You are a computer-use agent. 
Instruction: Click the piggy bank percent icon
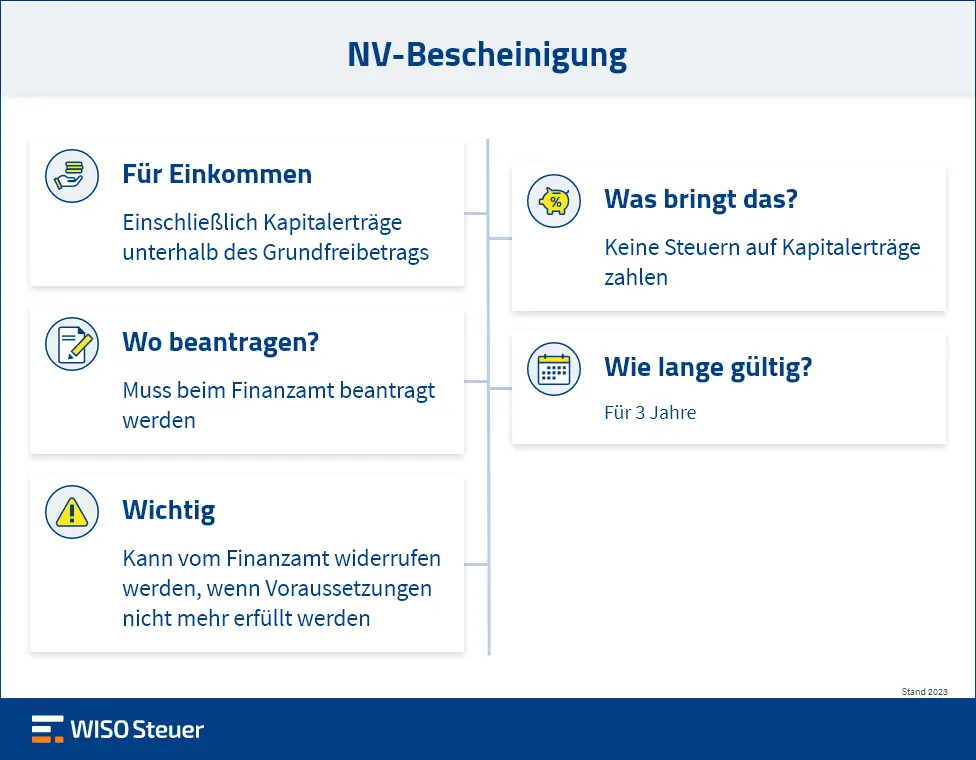pos(554,200)
